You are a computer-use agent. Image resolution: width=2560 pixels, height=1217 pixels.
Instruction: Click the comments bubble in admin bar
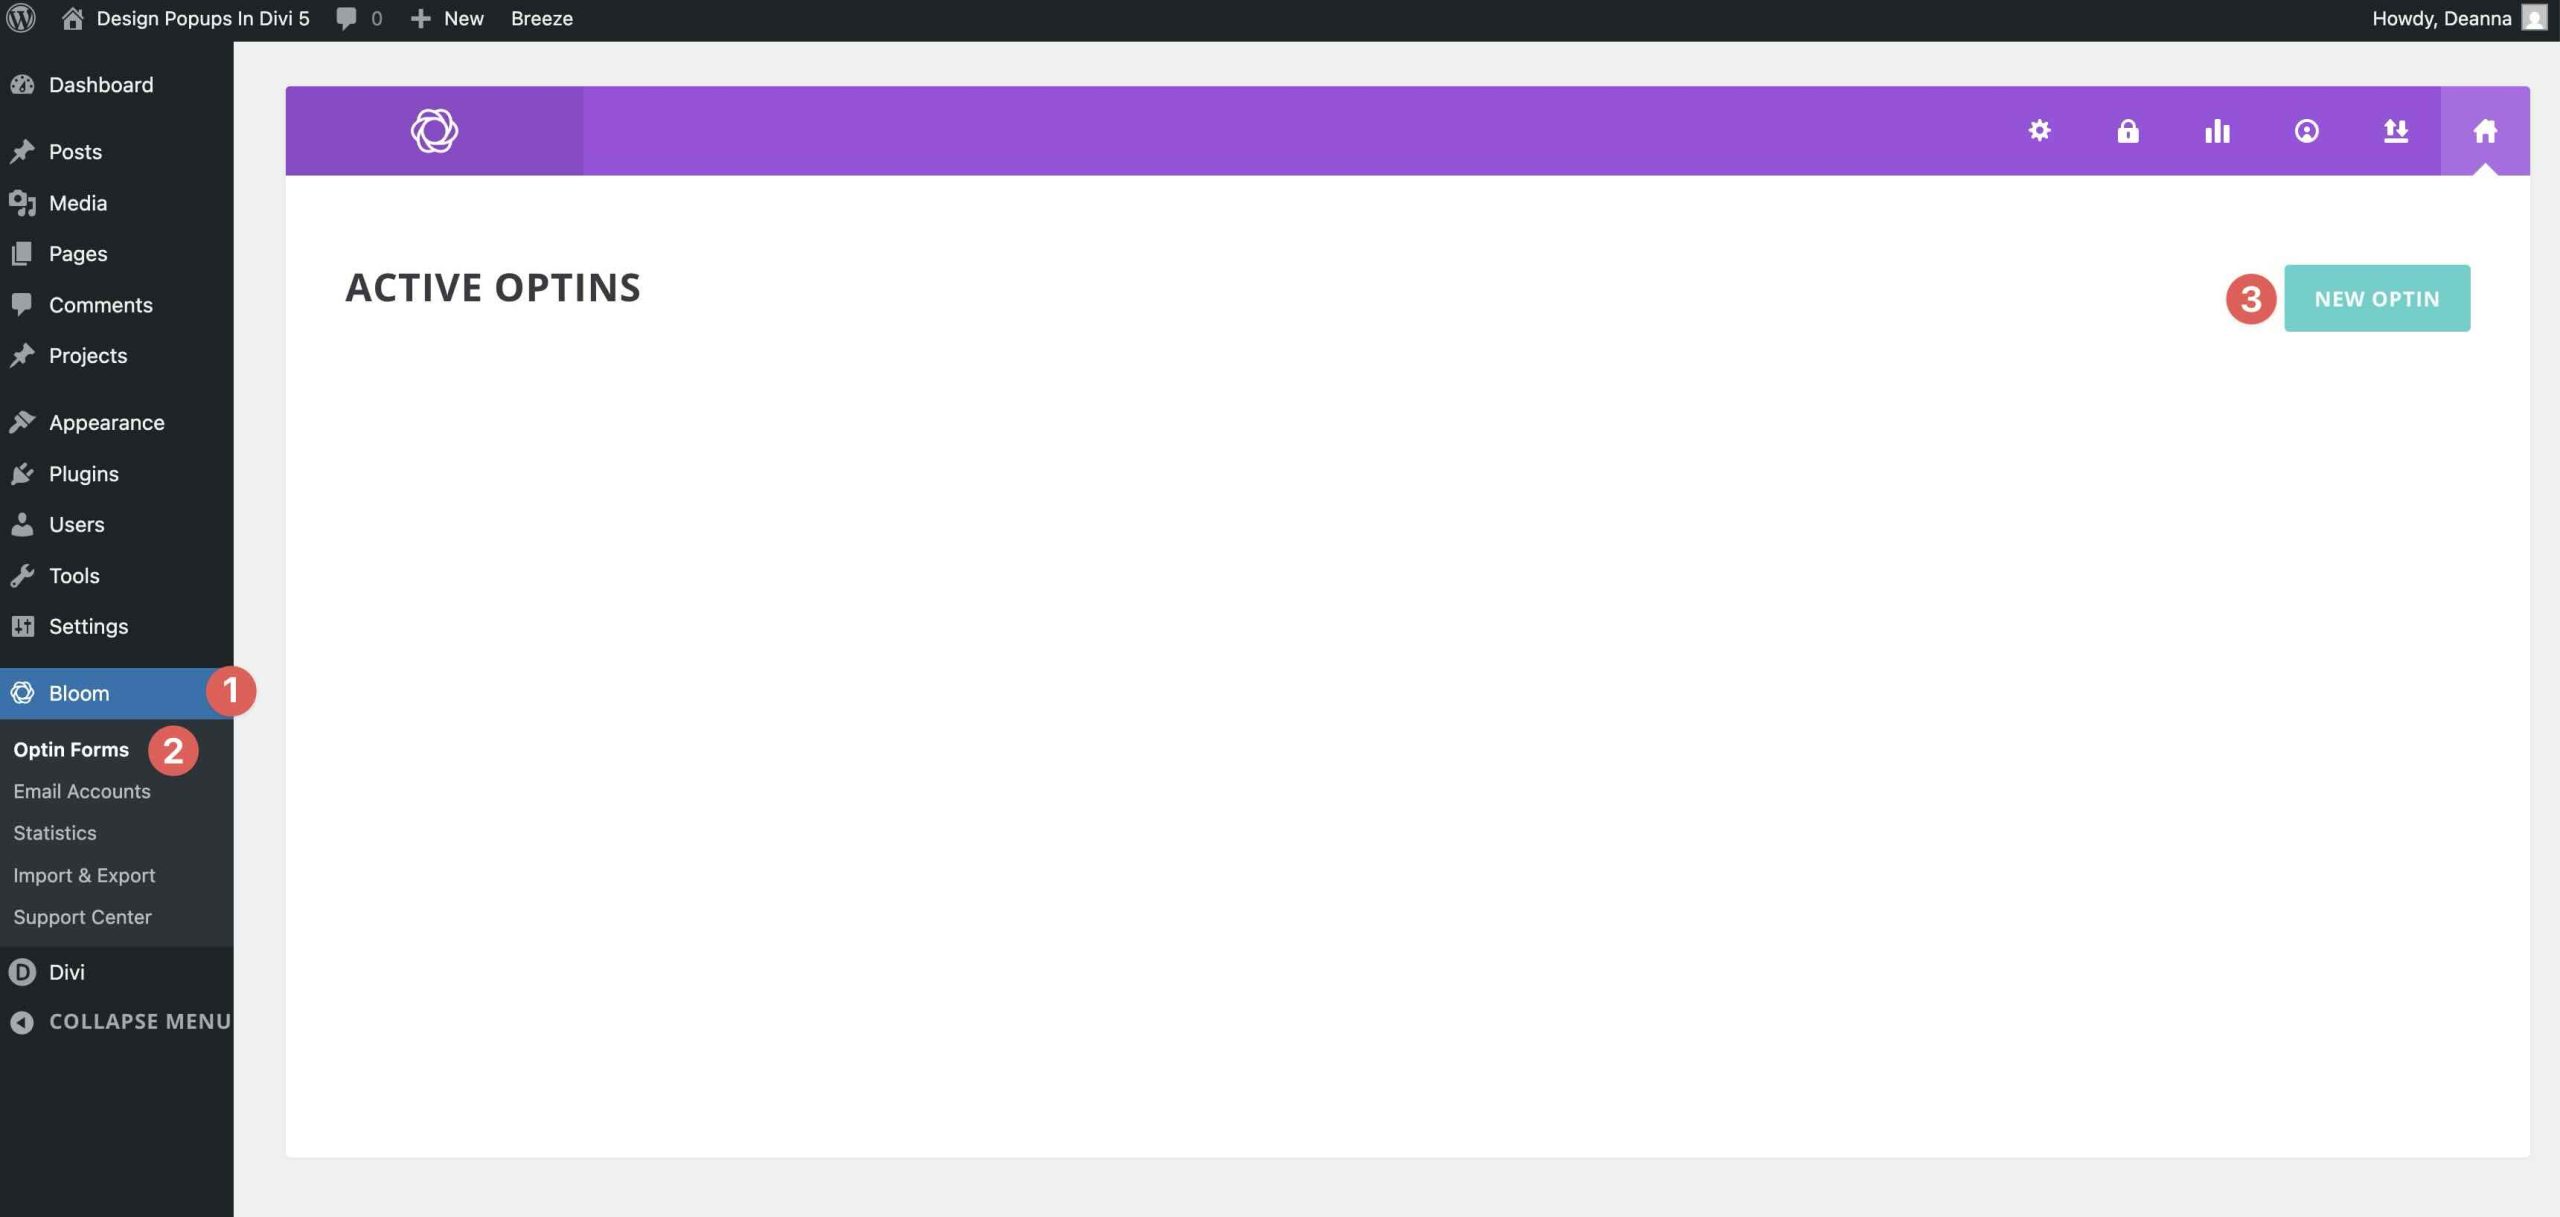[x=359, y=18]
